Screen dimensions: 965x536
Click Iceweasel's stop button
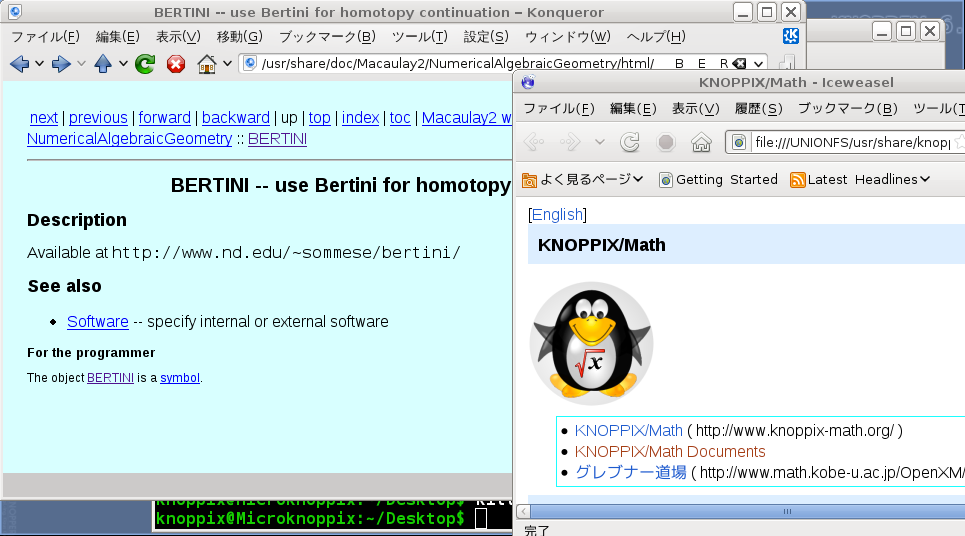click(x=665, y=142)
